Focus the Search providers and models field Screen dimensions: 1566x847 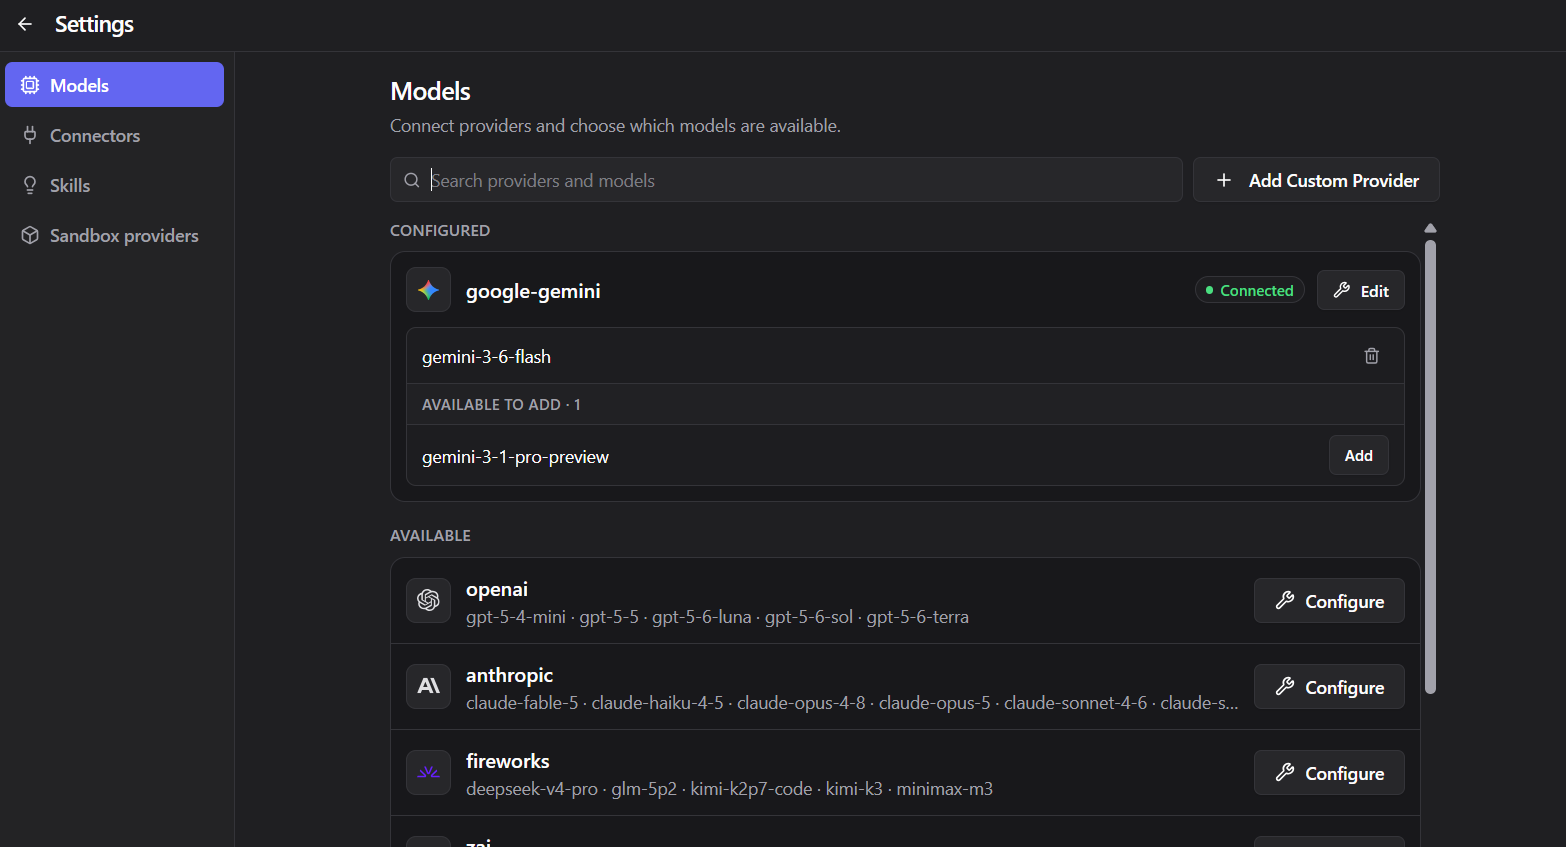(x=786, y=180)
